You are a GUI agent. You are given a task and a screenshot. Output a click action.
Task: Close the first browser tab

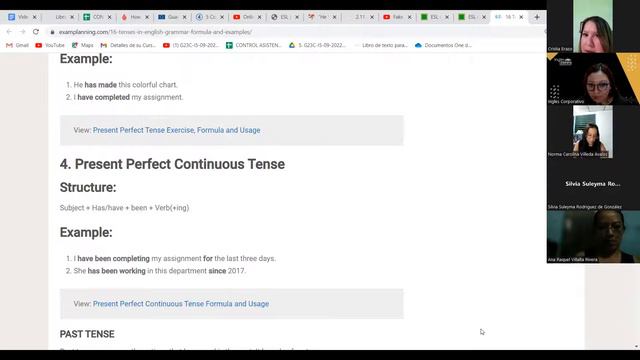click(34, 17)
